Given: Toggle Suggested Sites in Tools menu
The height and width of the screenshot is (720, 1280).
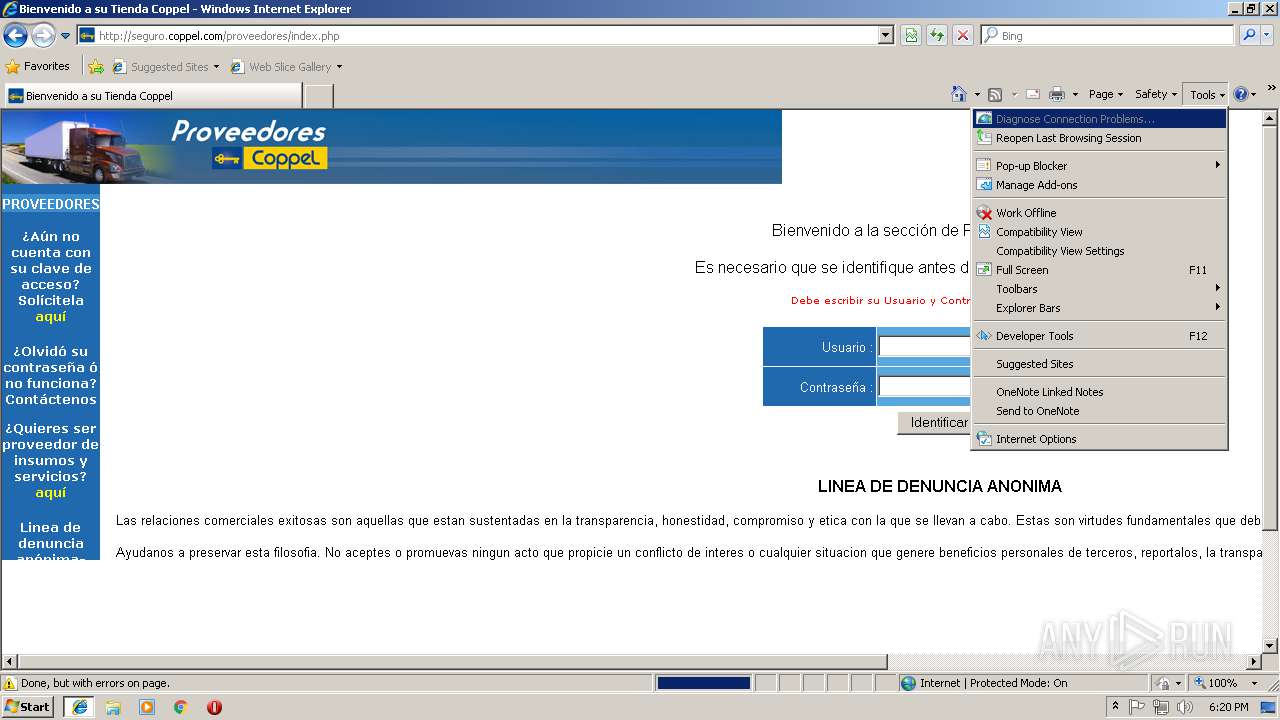Looking at the screenshot, I should [1099, 364].
